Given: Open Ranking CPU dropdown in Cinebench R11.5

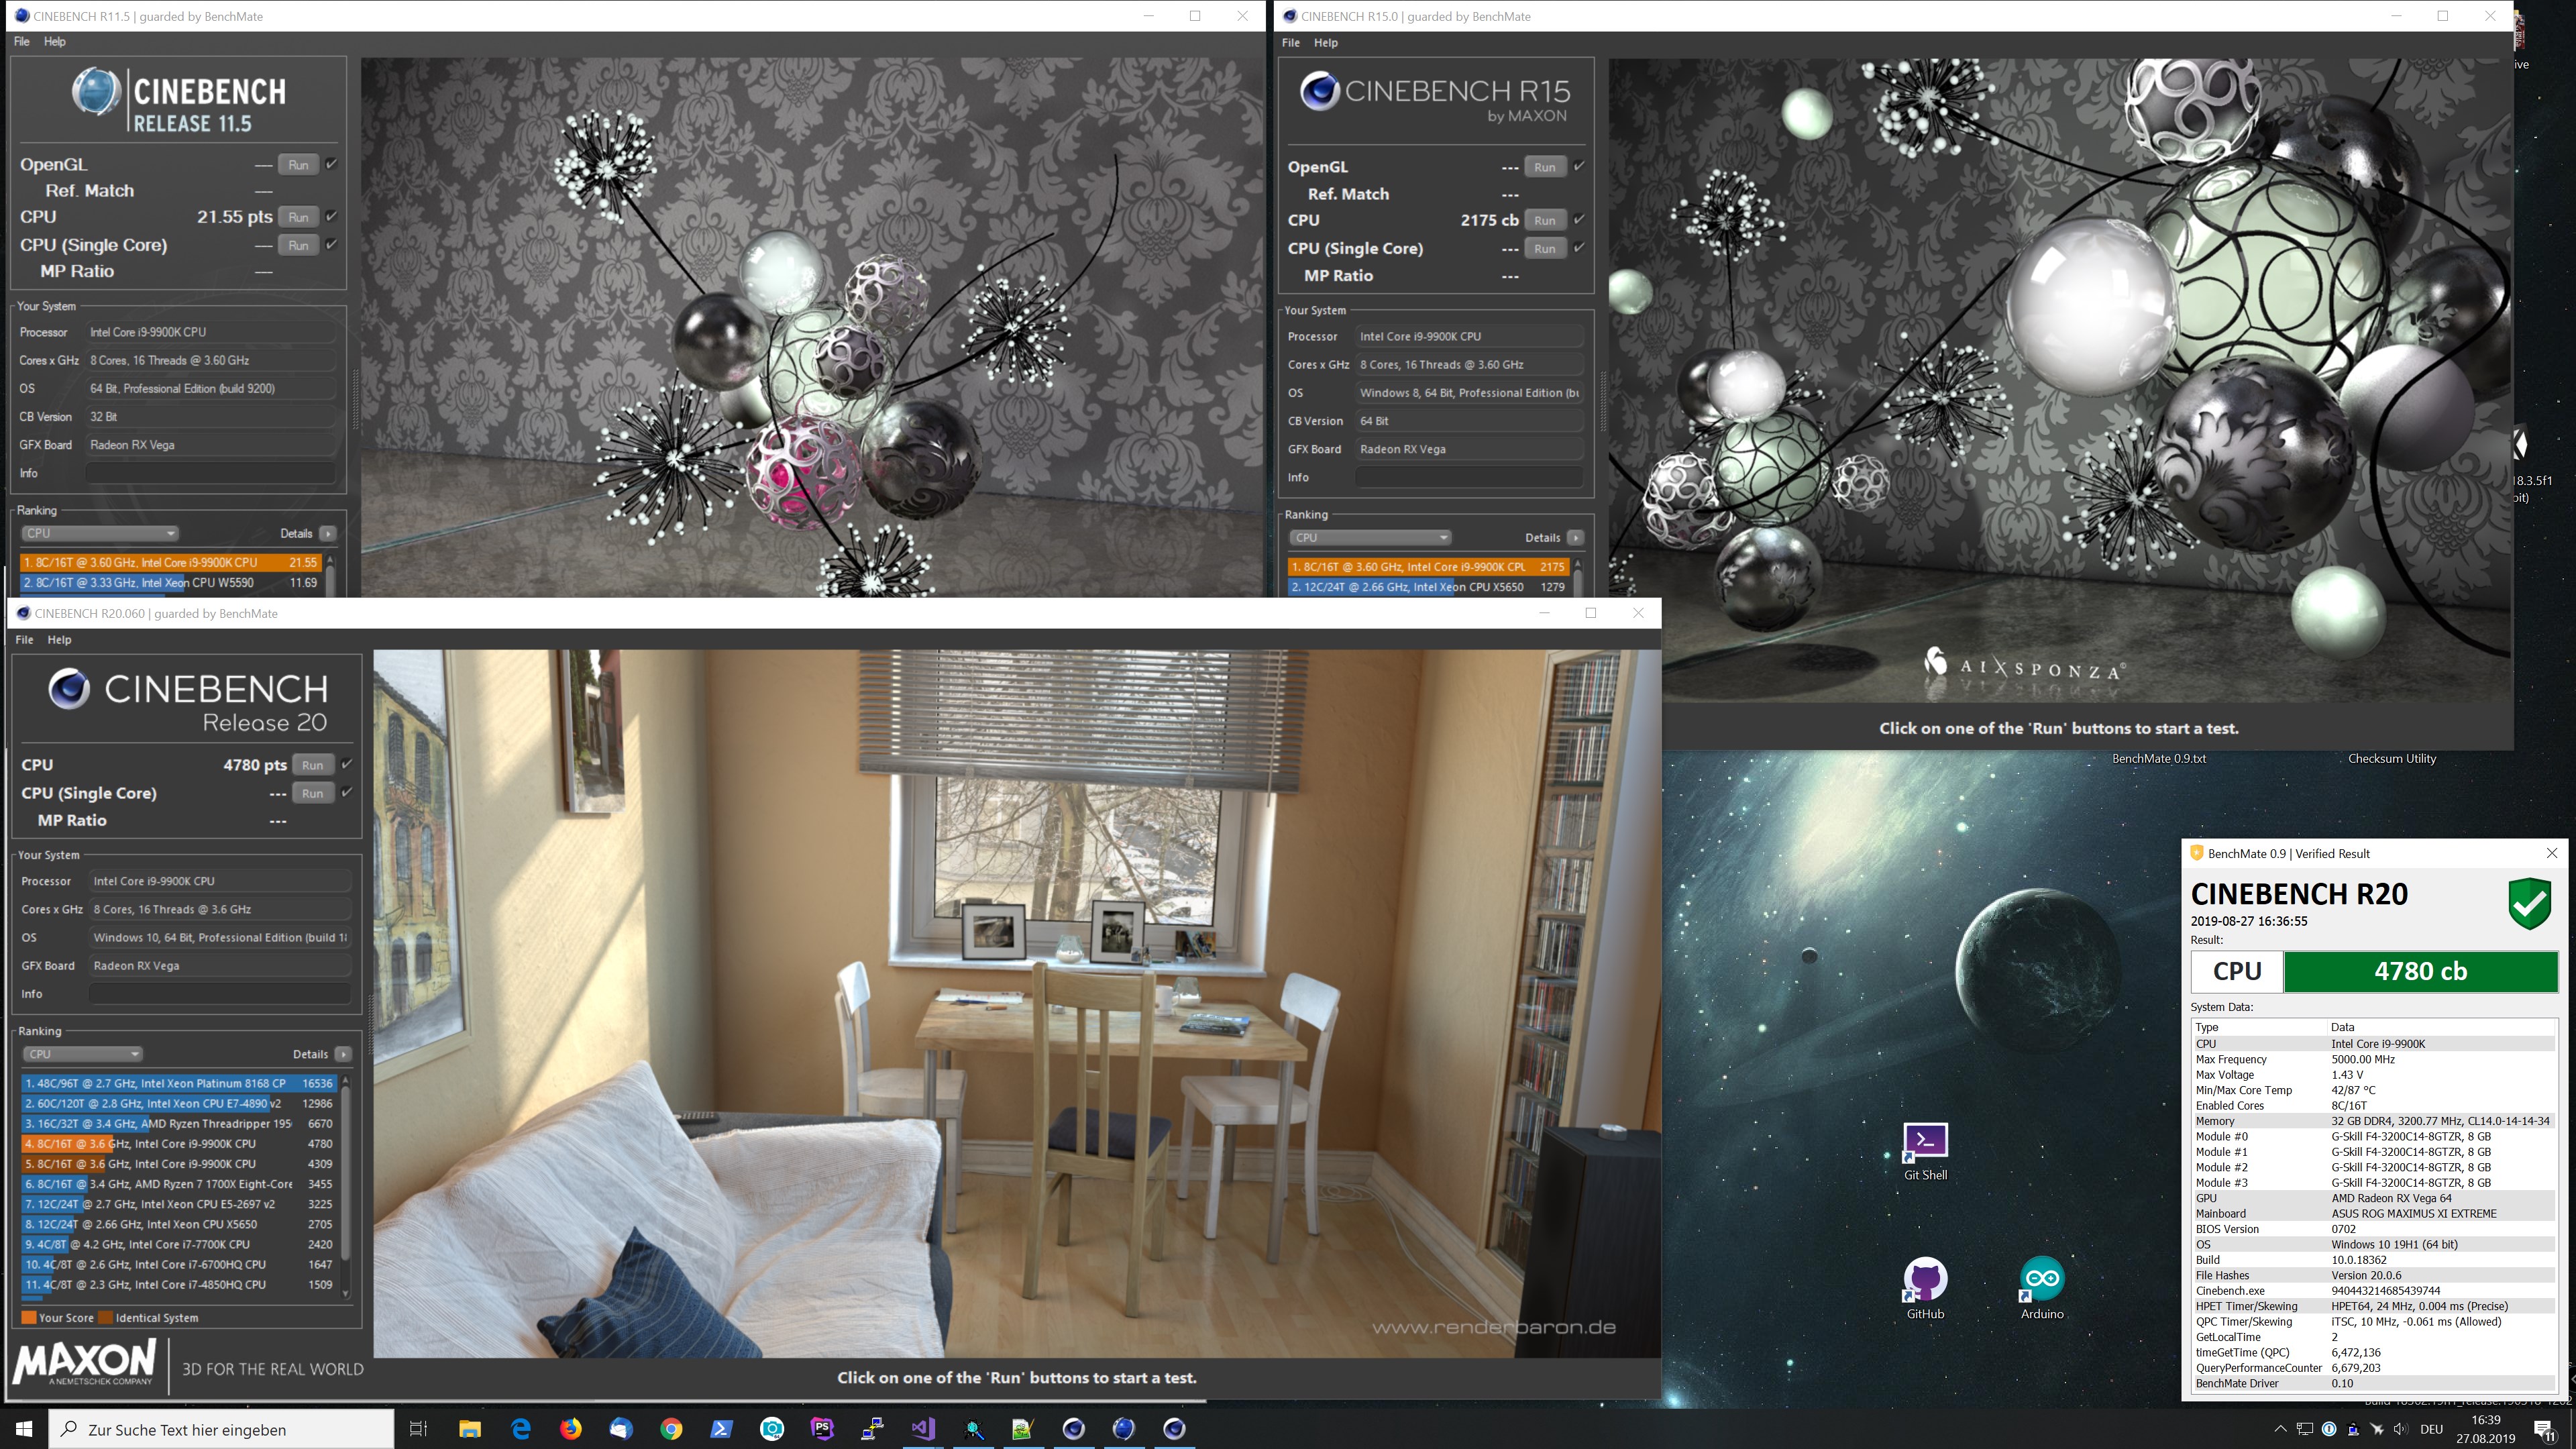Looking at the screenshot, I should pos(100,533).
